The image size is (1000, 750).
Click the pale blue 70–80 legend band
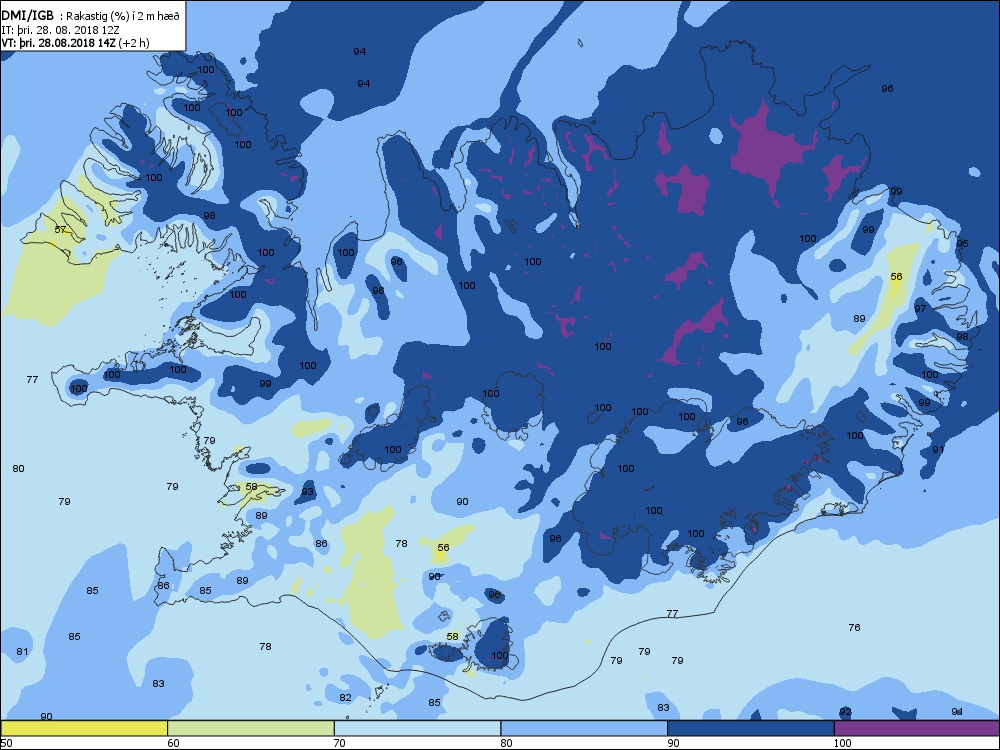[x=418, y=728]
